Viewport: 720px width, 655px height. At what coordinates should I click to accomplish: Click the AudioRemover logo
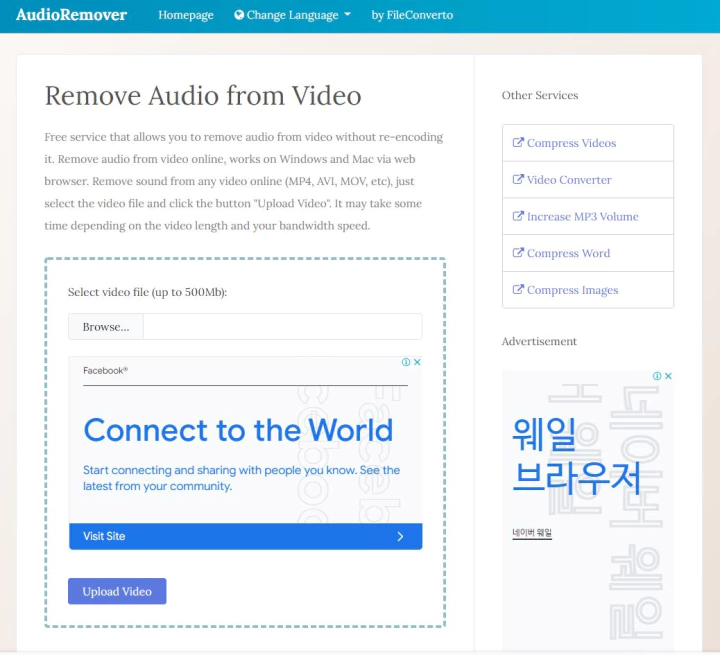tap(71, 15)
